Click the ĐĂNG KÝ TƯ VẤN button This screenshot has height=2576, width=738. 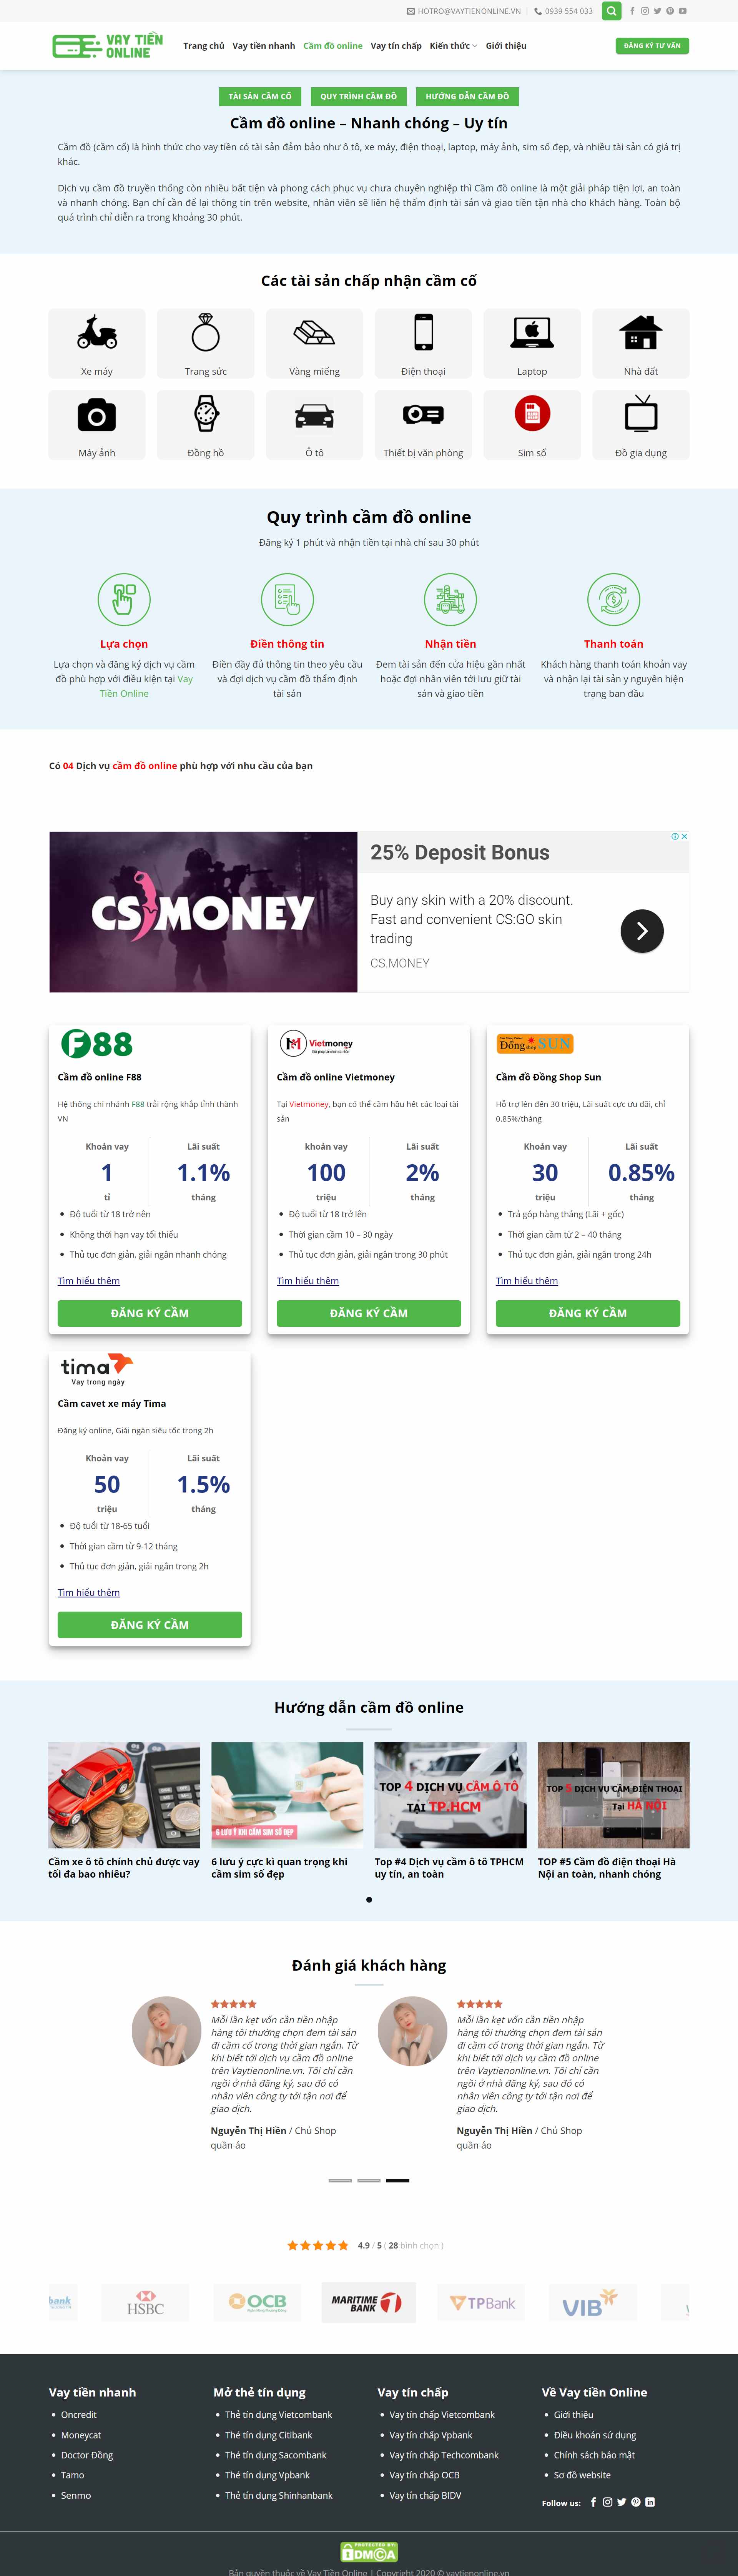pyautogui.click(x=651, y=45)
